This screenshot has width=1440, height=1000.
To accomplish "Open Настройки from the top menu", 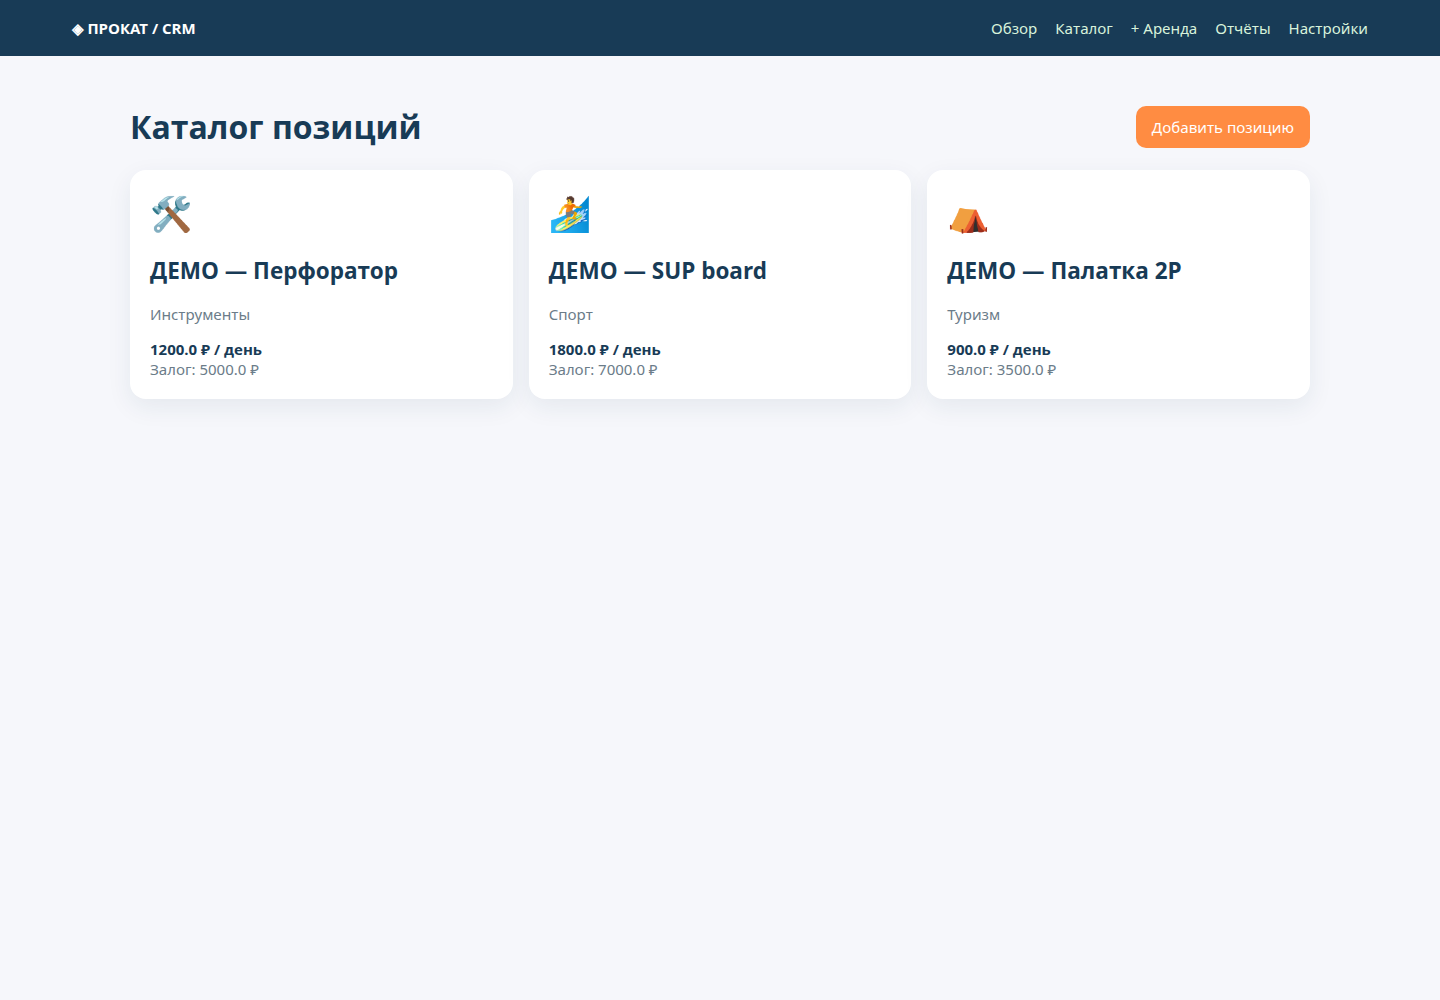I will (1328, 29).
